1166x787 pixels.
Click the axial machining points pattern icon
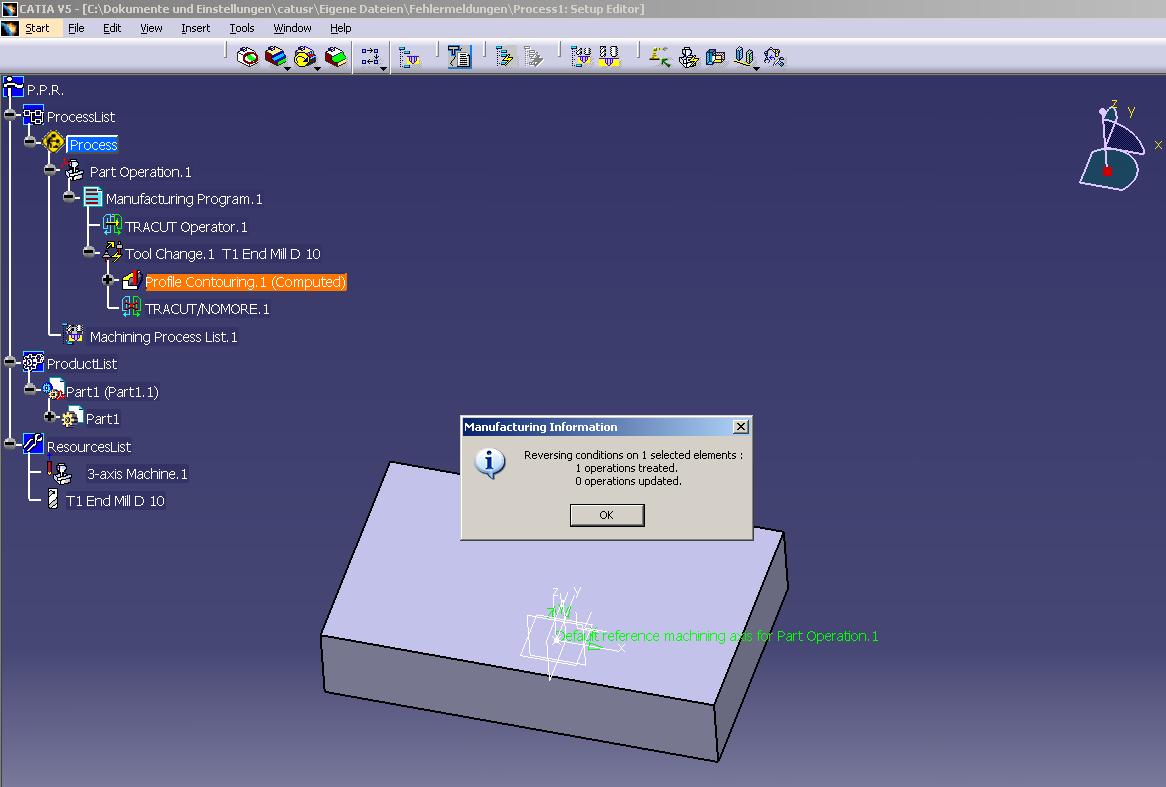[x=370, y=57]
